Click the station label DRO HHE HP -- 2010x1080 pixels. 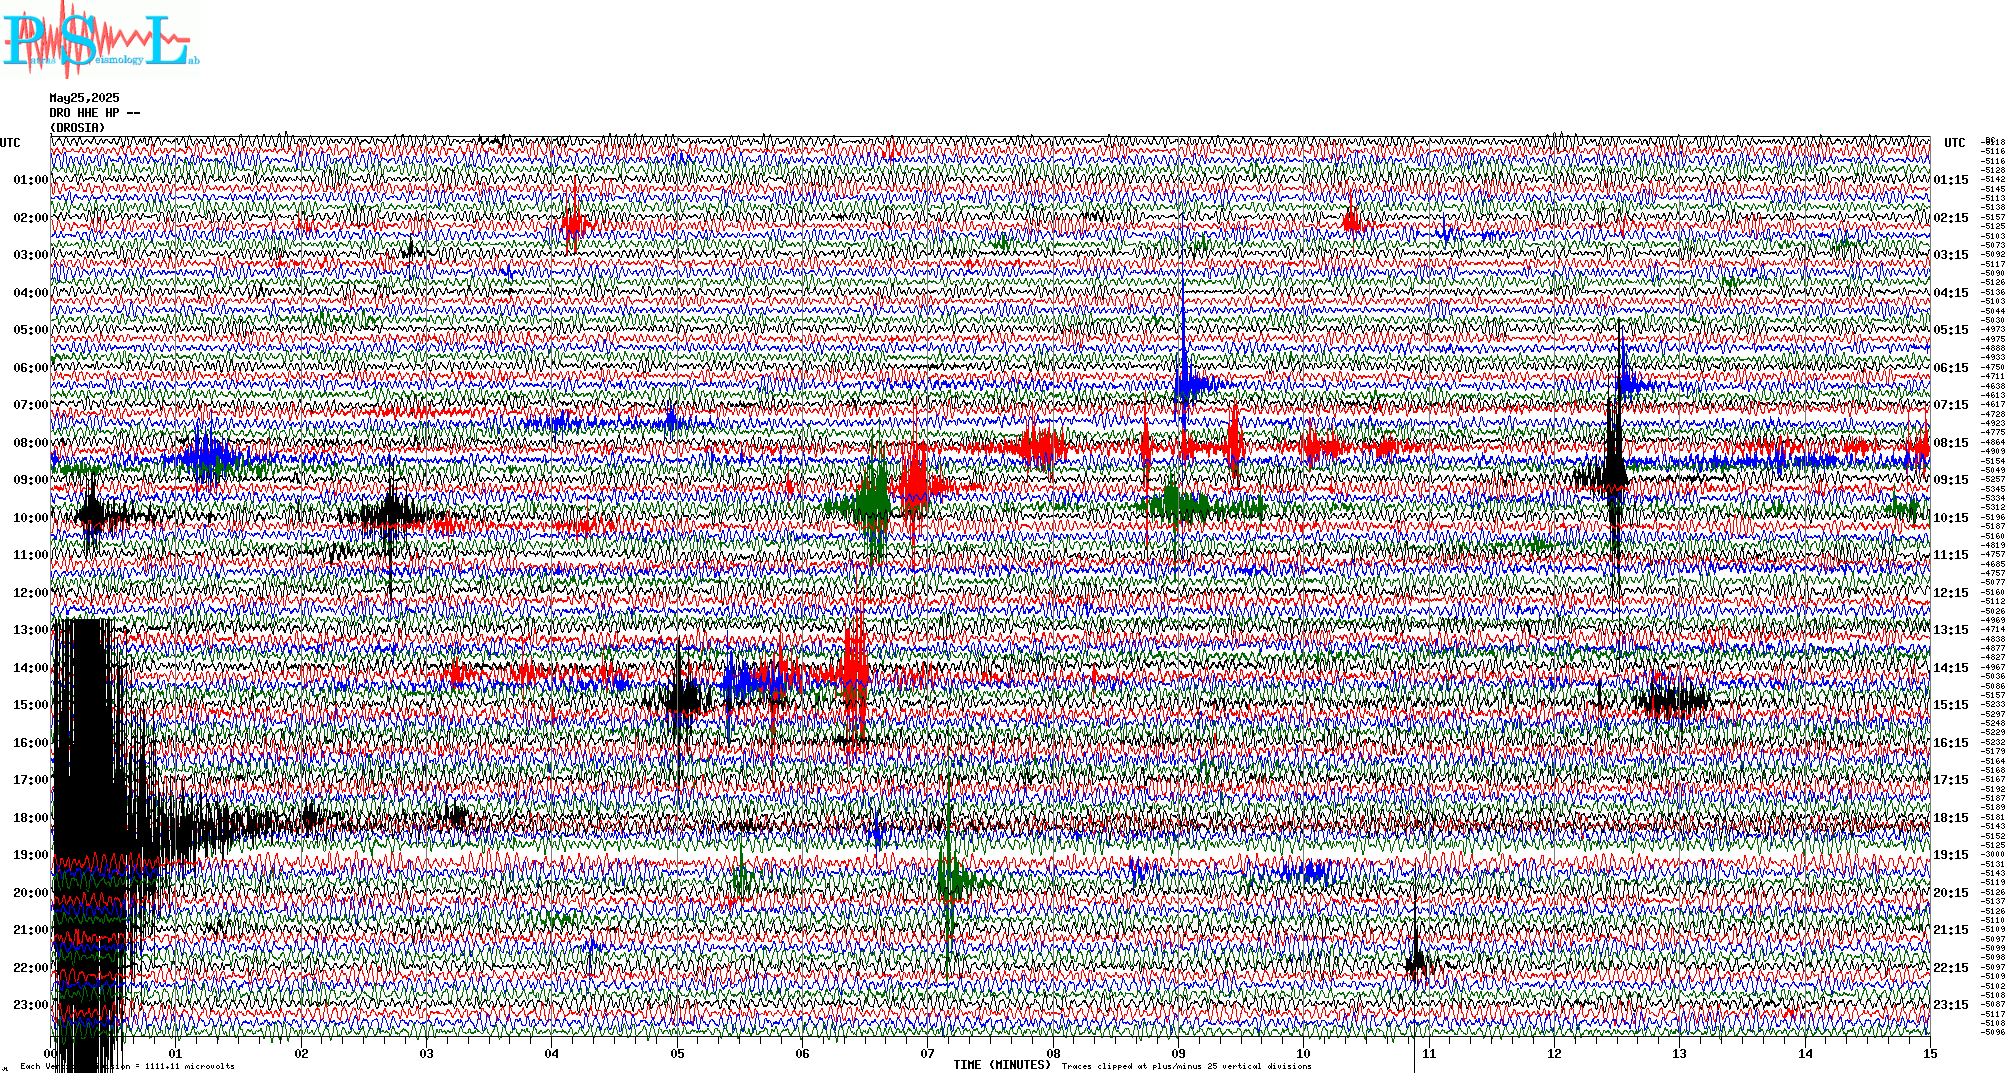(94, 113)
